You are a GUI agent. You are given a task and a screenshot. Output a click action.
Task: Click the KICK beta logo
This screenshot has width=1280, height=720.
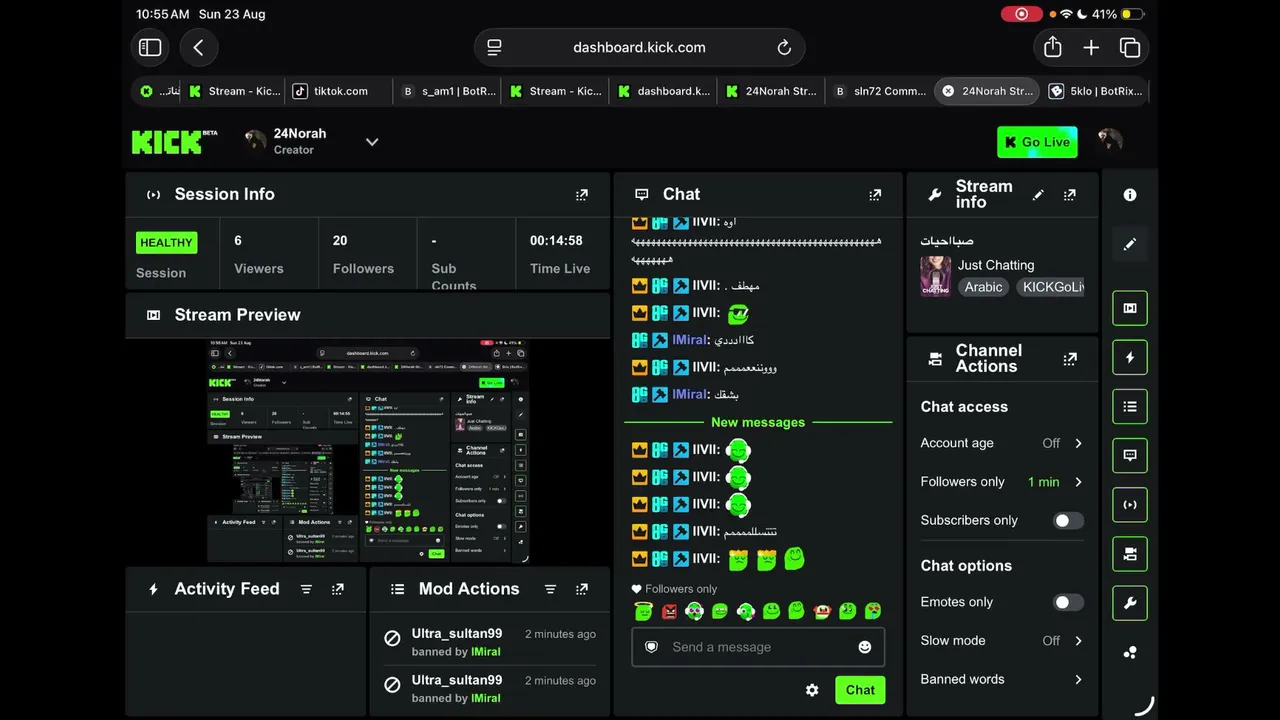coord(174,141)
